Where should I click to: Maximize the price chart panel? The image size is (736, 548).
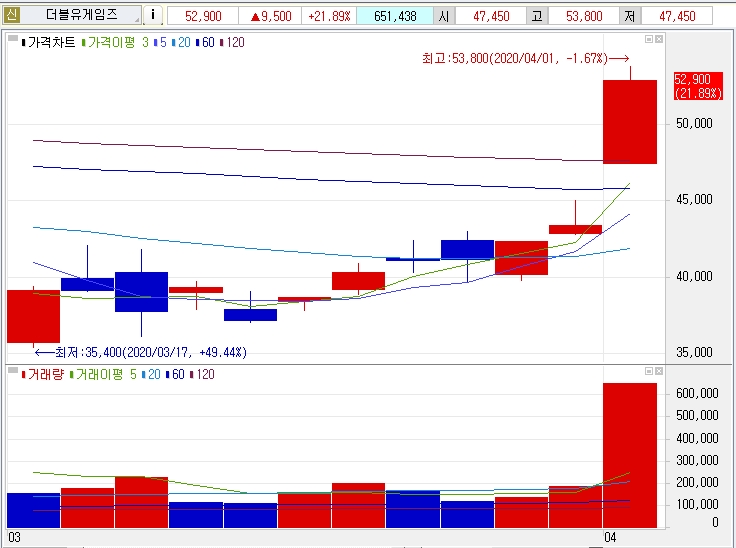[x=649, y=39]
